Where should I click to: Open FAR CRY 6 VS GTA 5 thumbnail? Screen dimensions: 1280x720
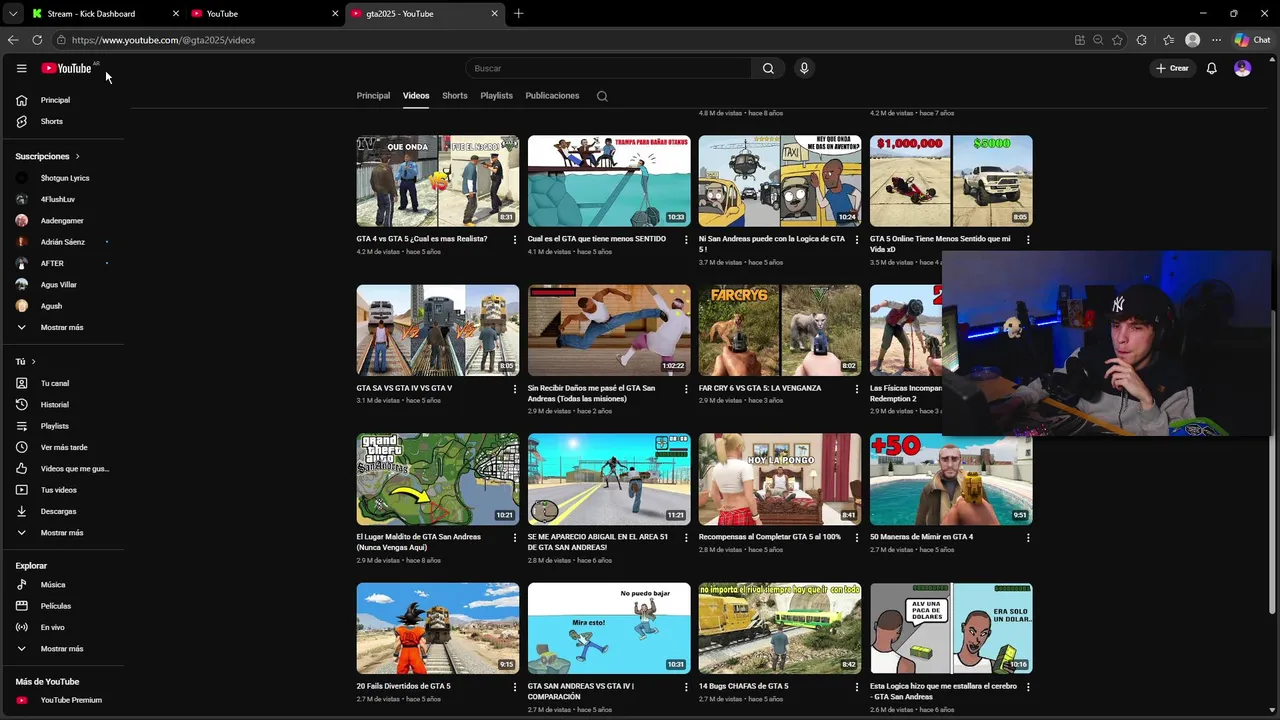point(780,330)
